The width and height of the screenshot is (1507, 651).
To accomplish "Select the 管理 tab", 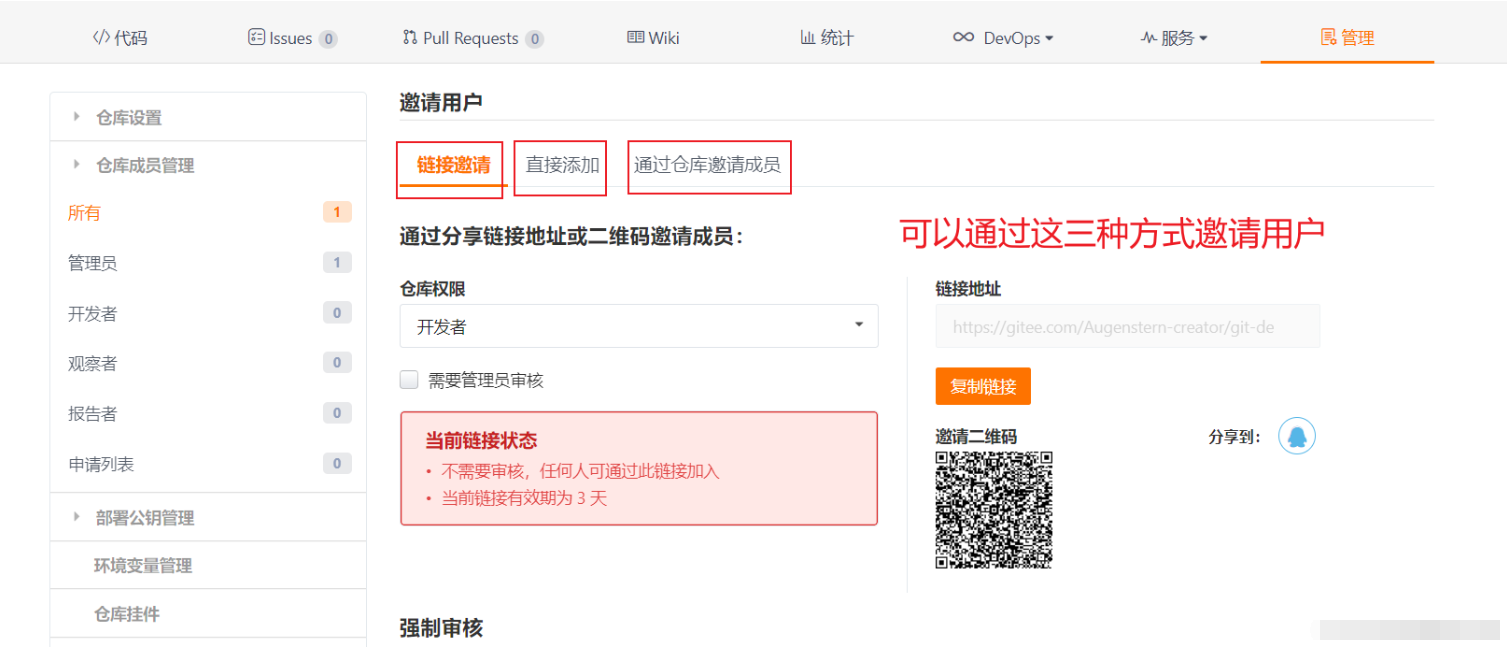I will 1347,38.
